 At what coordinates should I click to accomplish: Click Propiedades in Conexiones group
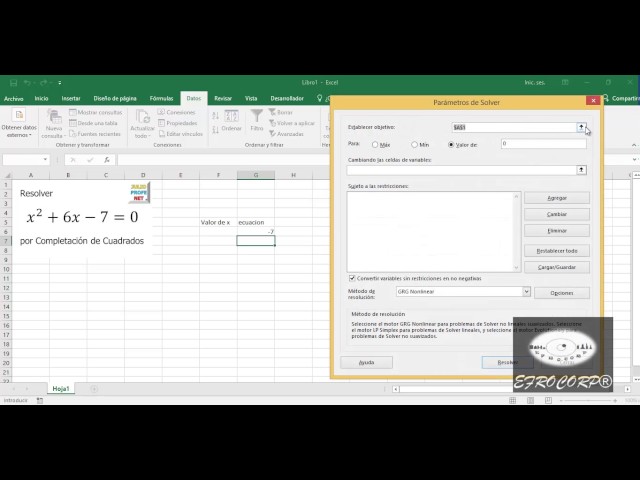[x=178, y=123]
